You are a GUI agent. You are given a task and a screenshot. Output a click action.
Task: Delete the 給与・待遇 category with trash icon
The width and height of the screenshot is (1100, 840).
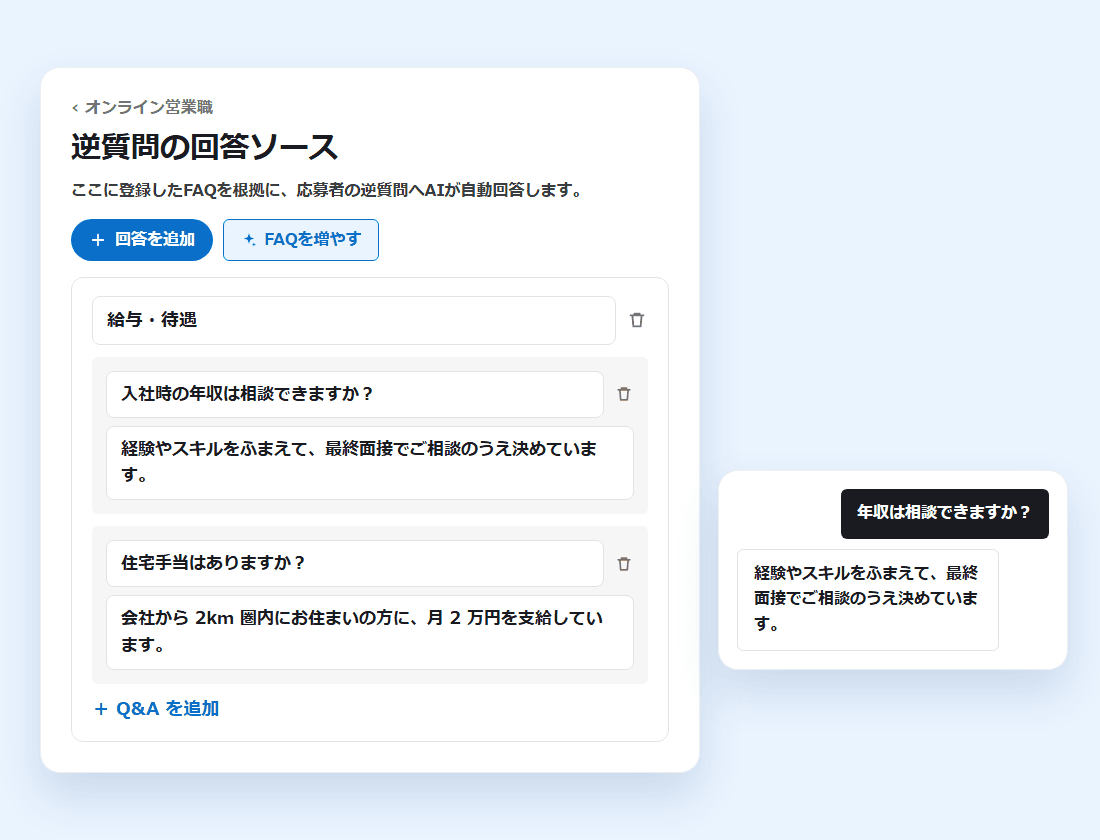click(x=636, y=320)
